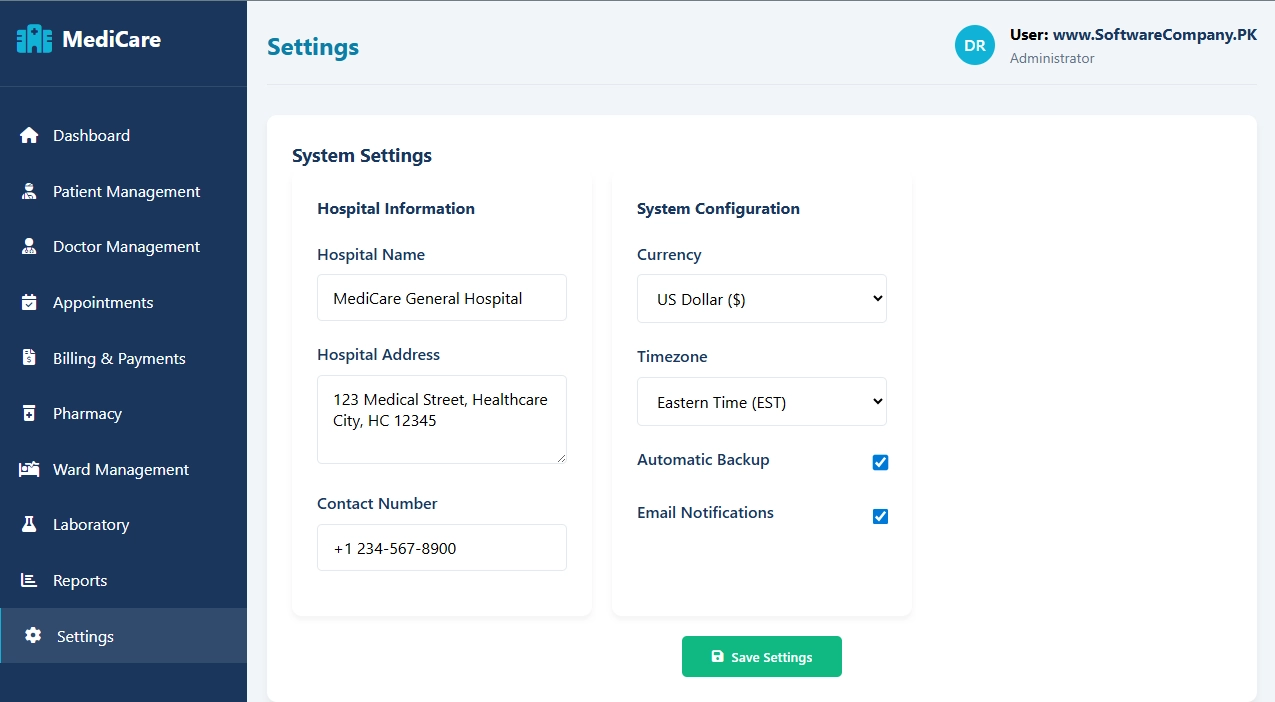
Task: Uncheck Email Notifications
Action: (880, 516)
